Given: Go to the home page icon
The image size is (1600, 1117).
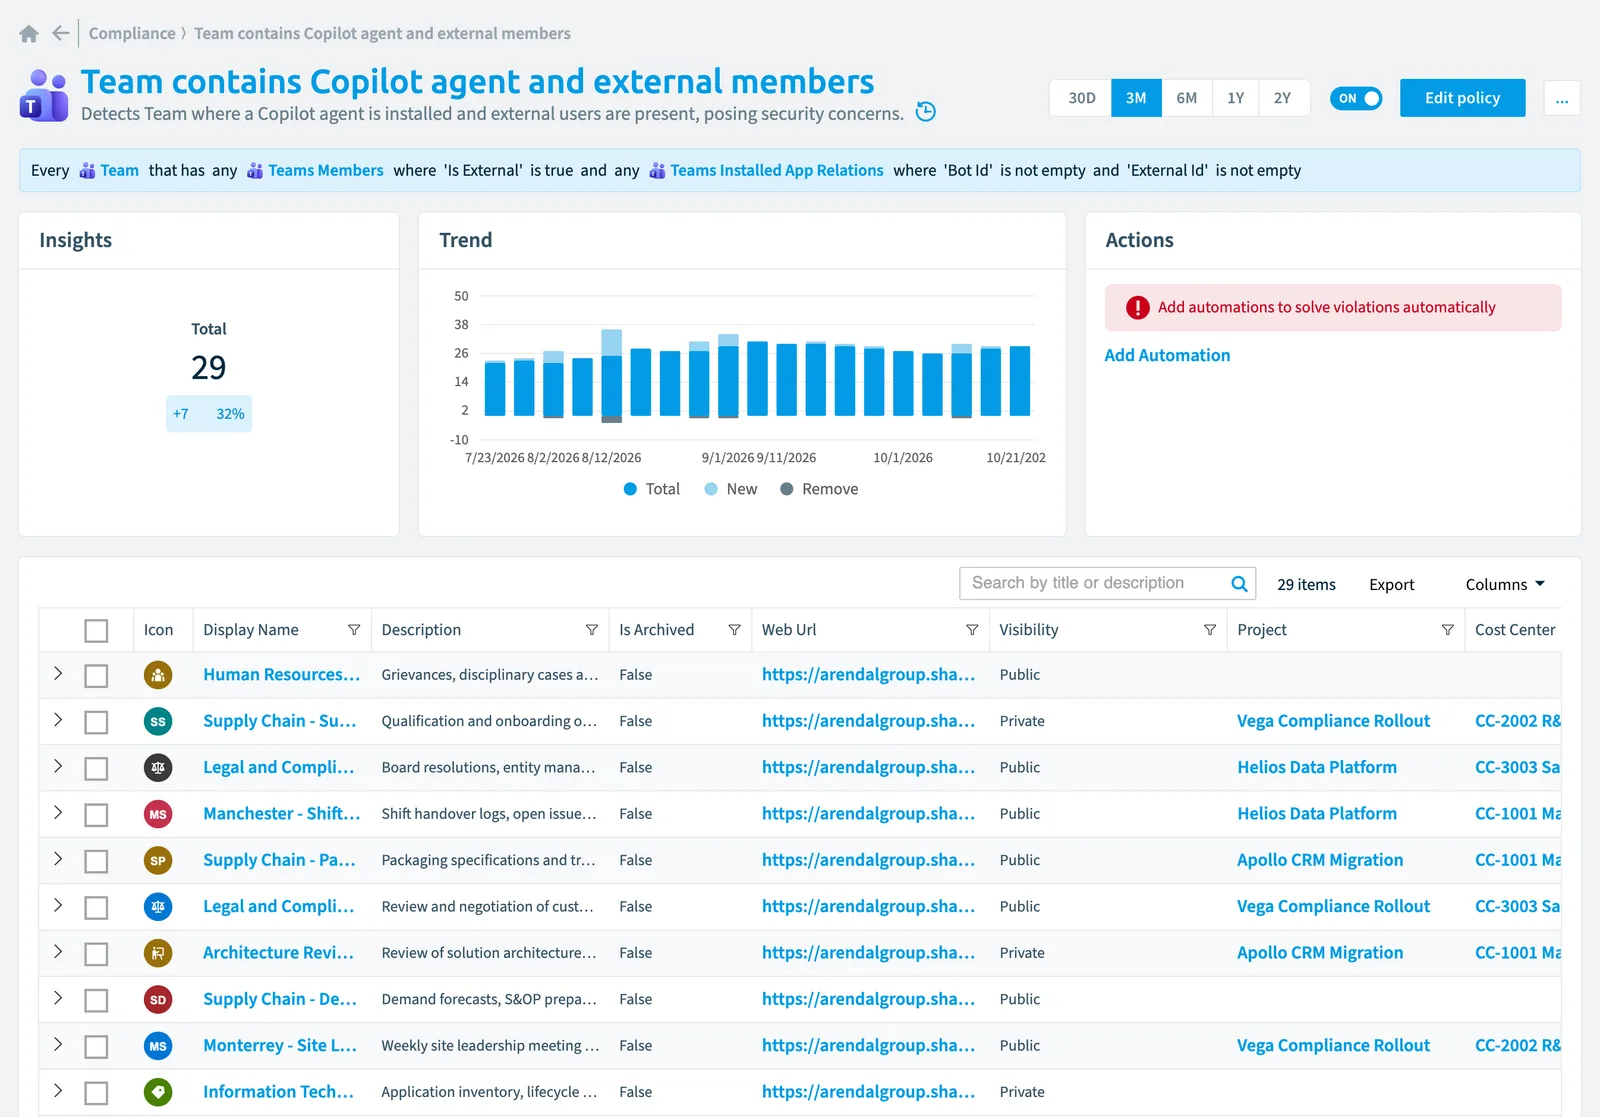Looking at the screenshot, I should click(29, 34).
